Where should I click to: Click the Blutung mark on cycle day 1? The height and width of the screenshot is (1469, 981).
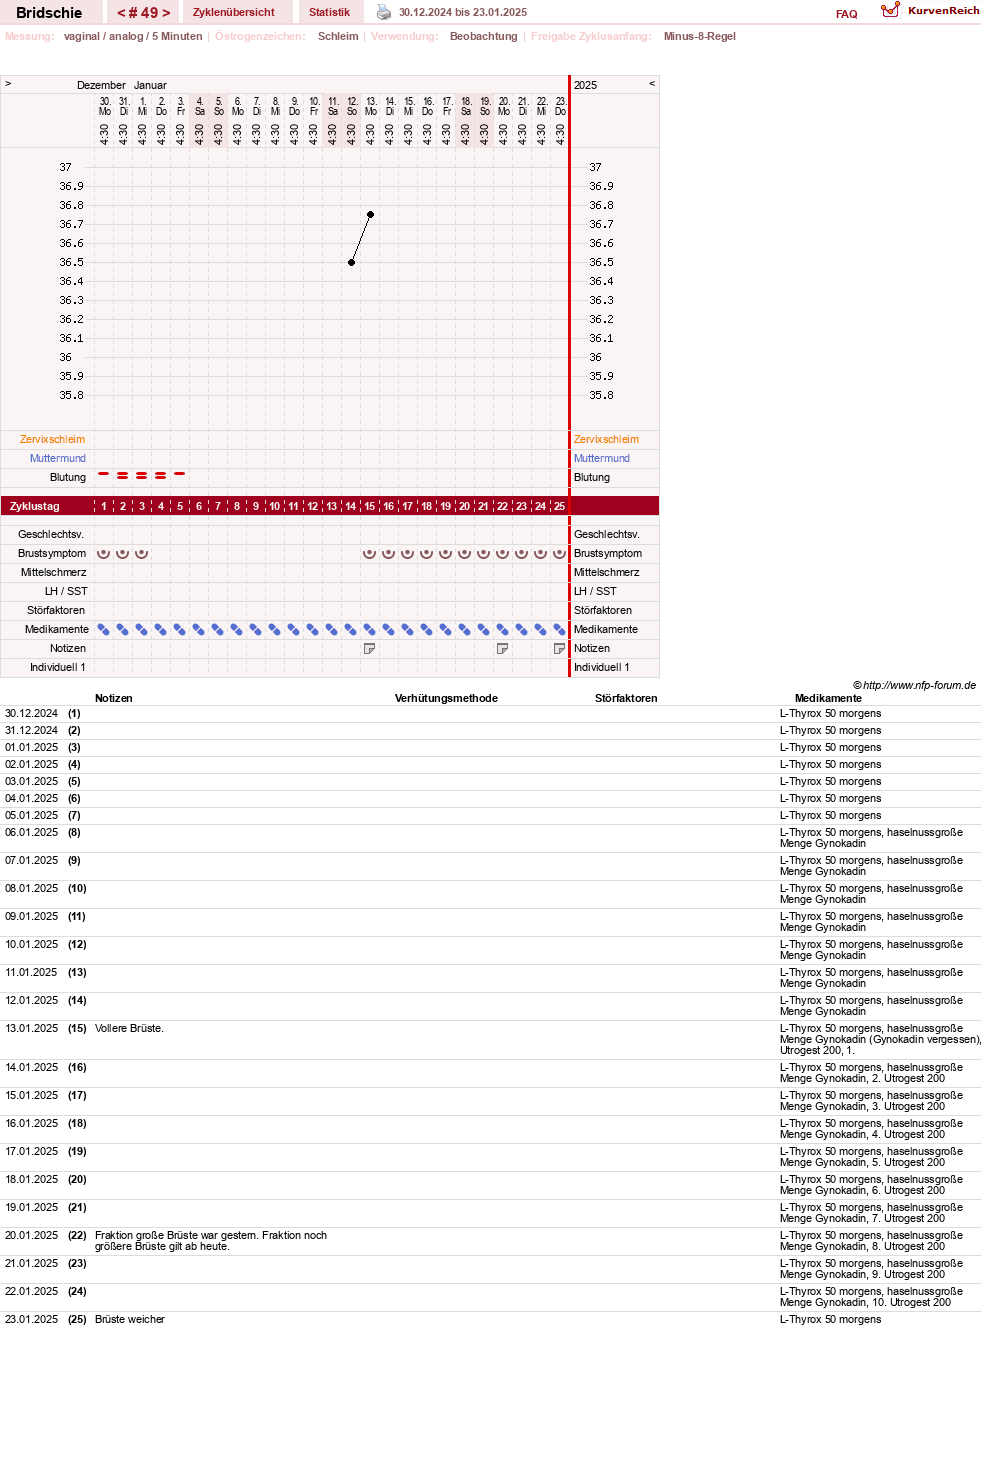103,474
